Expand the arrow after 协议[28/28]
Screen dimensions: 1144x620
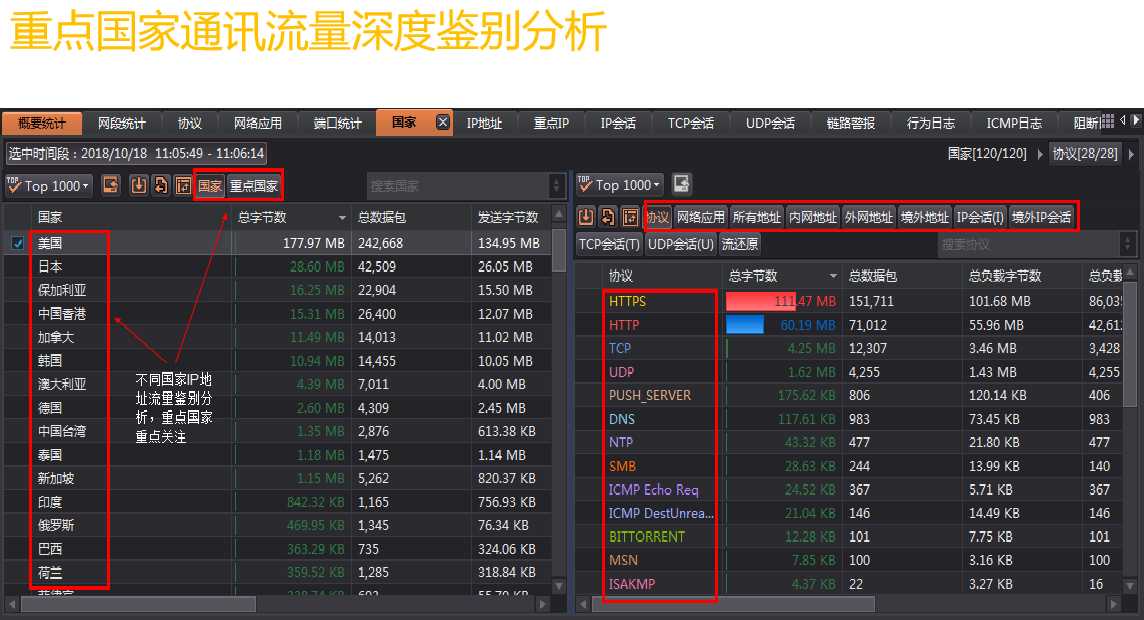point(1131,154)
